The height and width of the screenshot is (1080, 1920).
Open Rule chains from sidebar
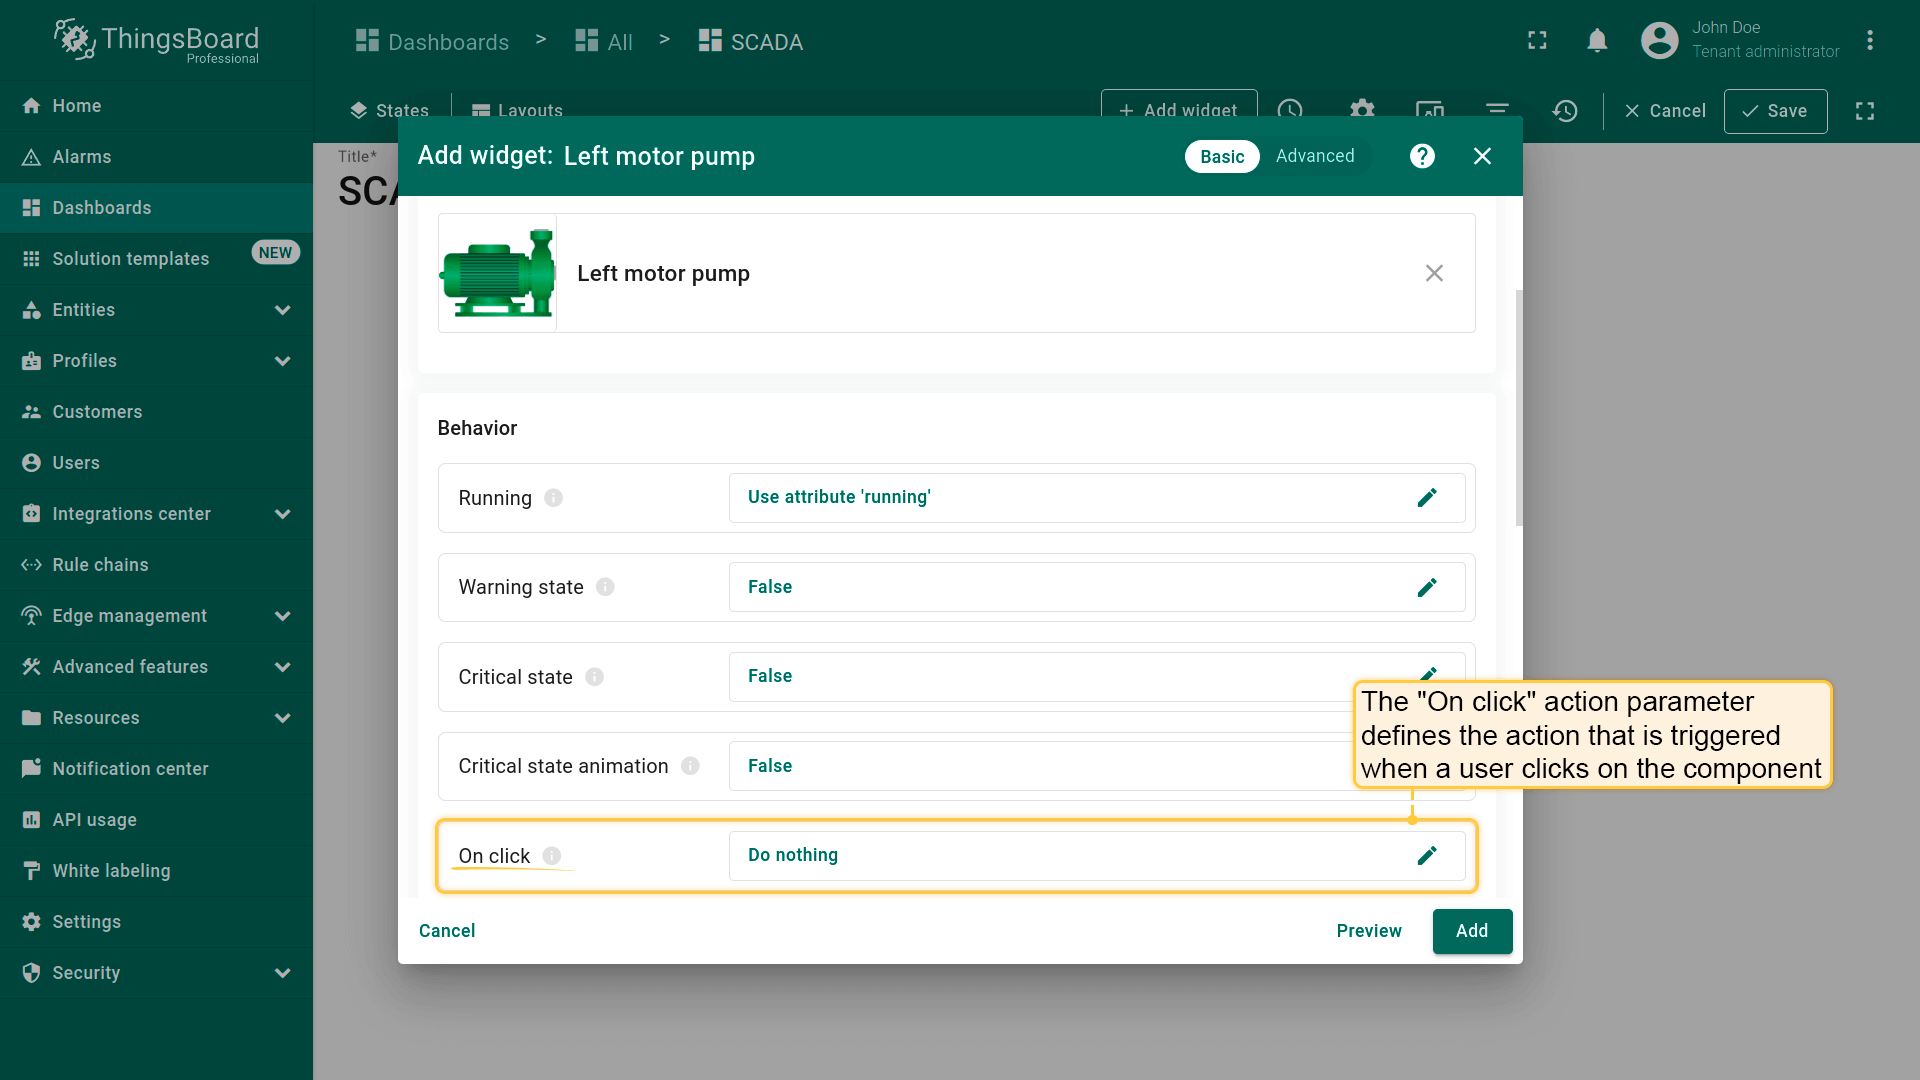point(100,565)
